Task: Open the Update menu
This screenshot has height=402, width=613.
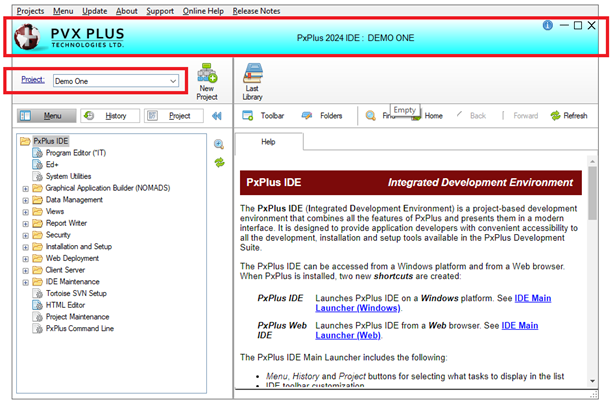Action: tap(95, 10)
